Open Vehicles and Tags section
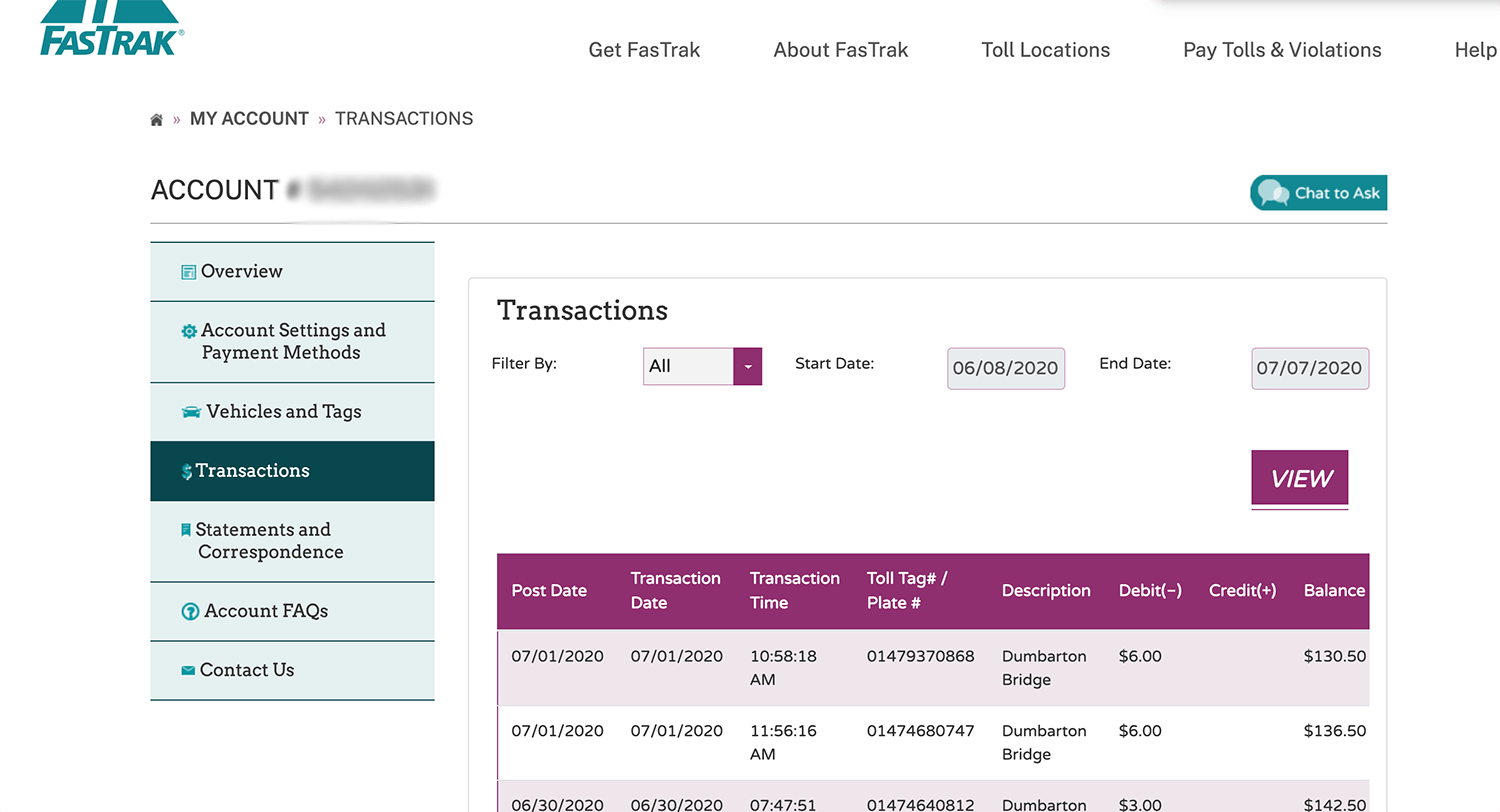 pos(292,411)
